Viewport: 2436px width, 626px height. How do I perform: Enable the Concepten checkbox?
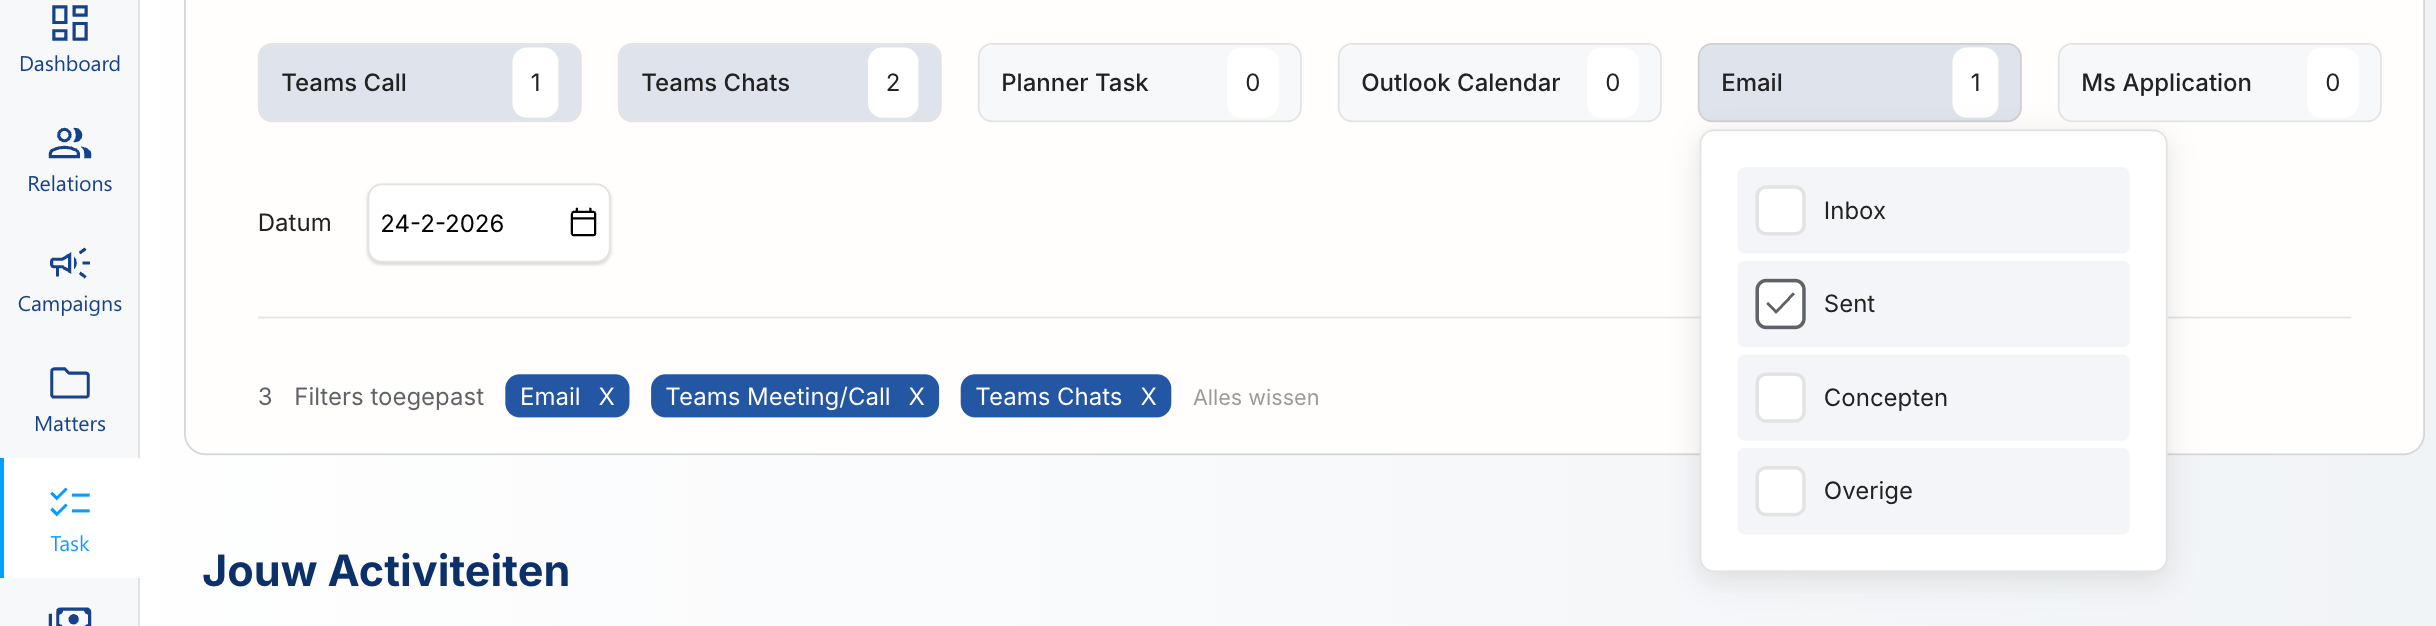pos(1780,398)
